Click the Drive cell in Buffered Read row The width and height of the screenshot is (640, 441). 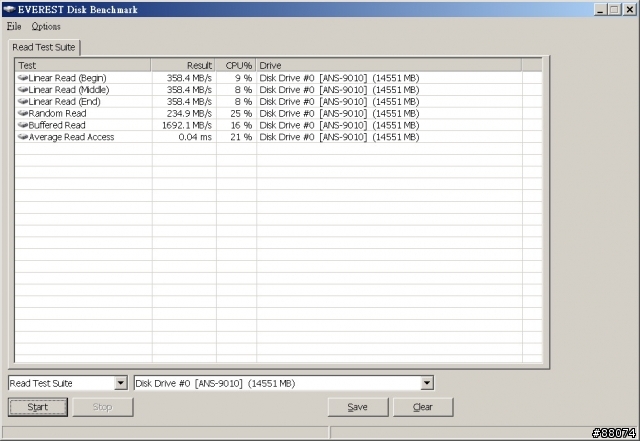point(339,125)
